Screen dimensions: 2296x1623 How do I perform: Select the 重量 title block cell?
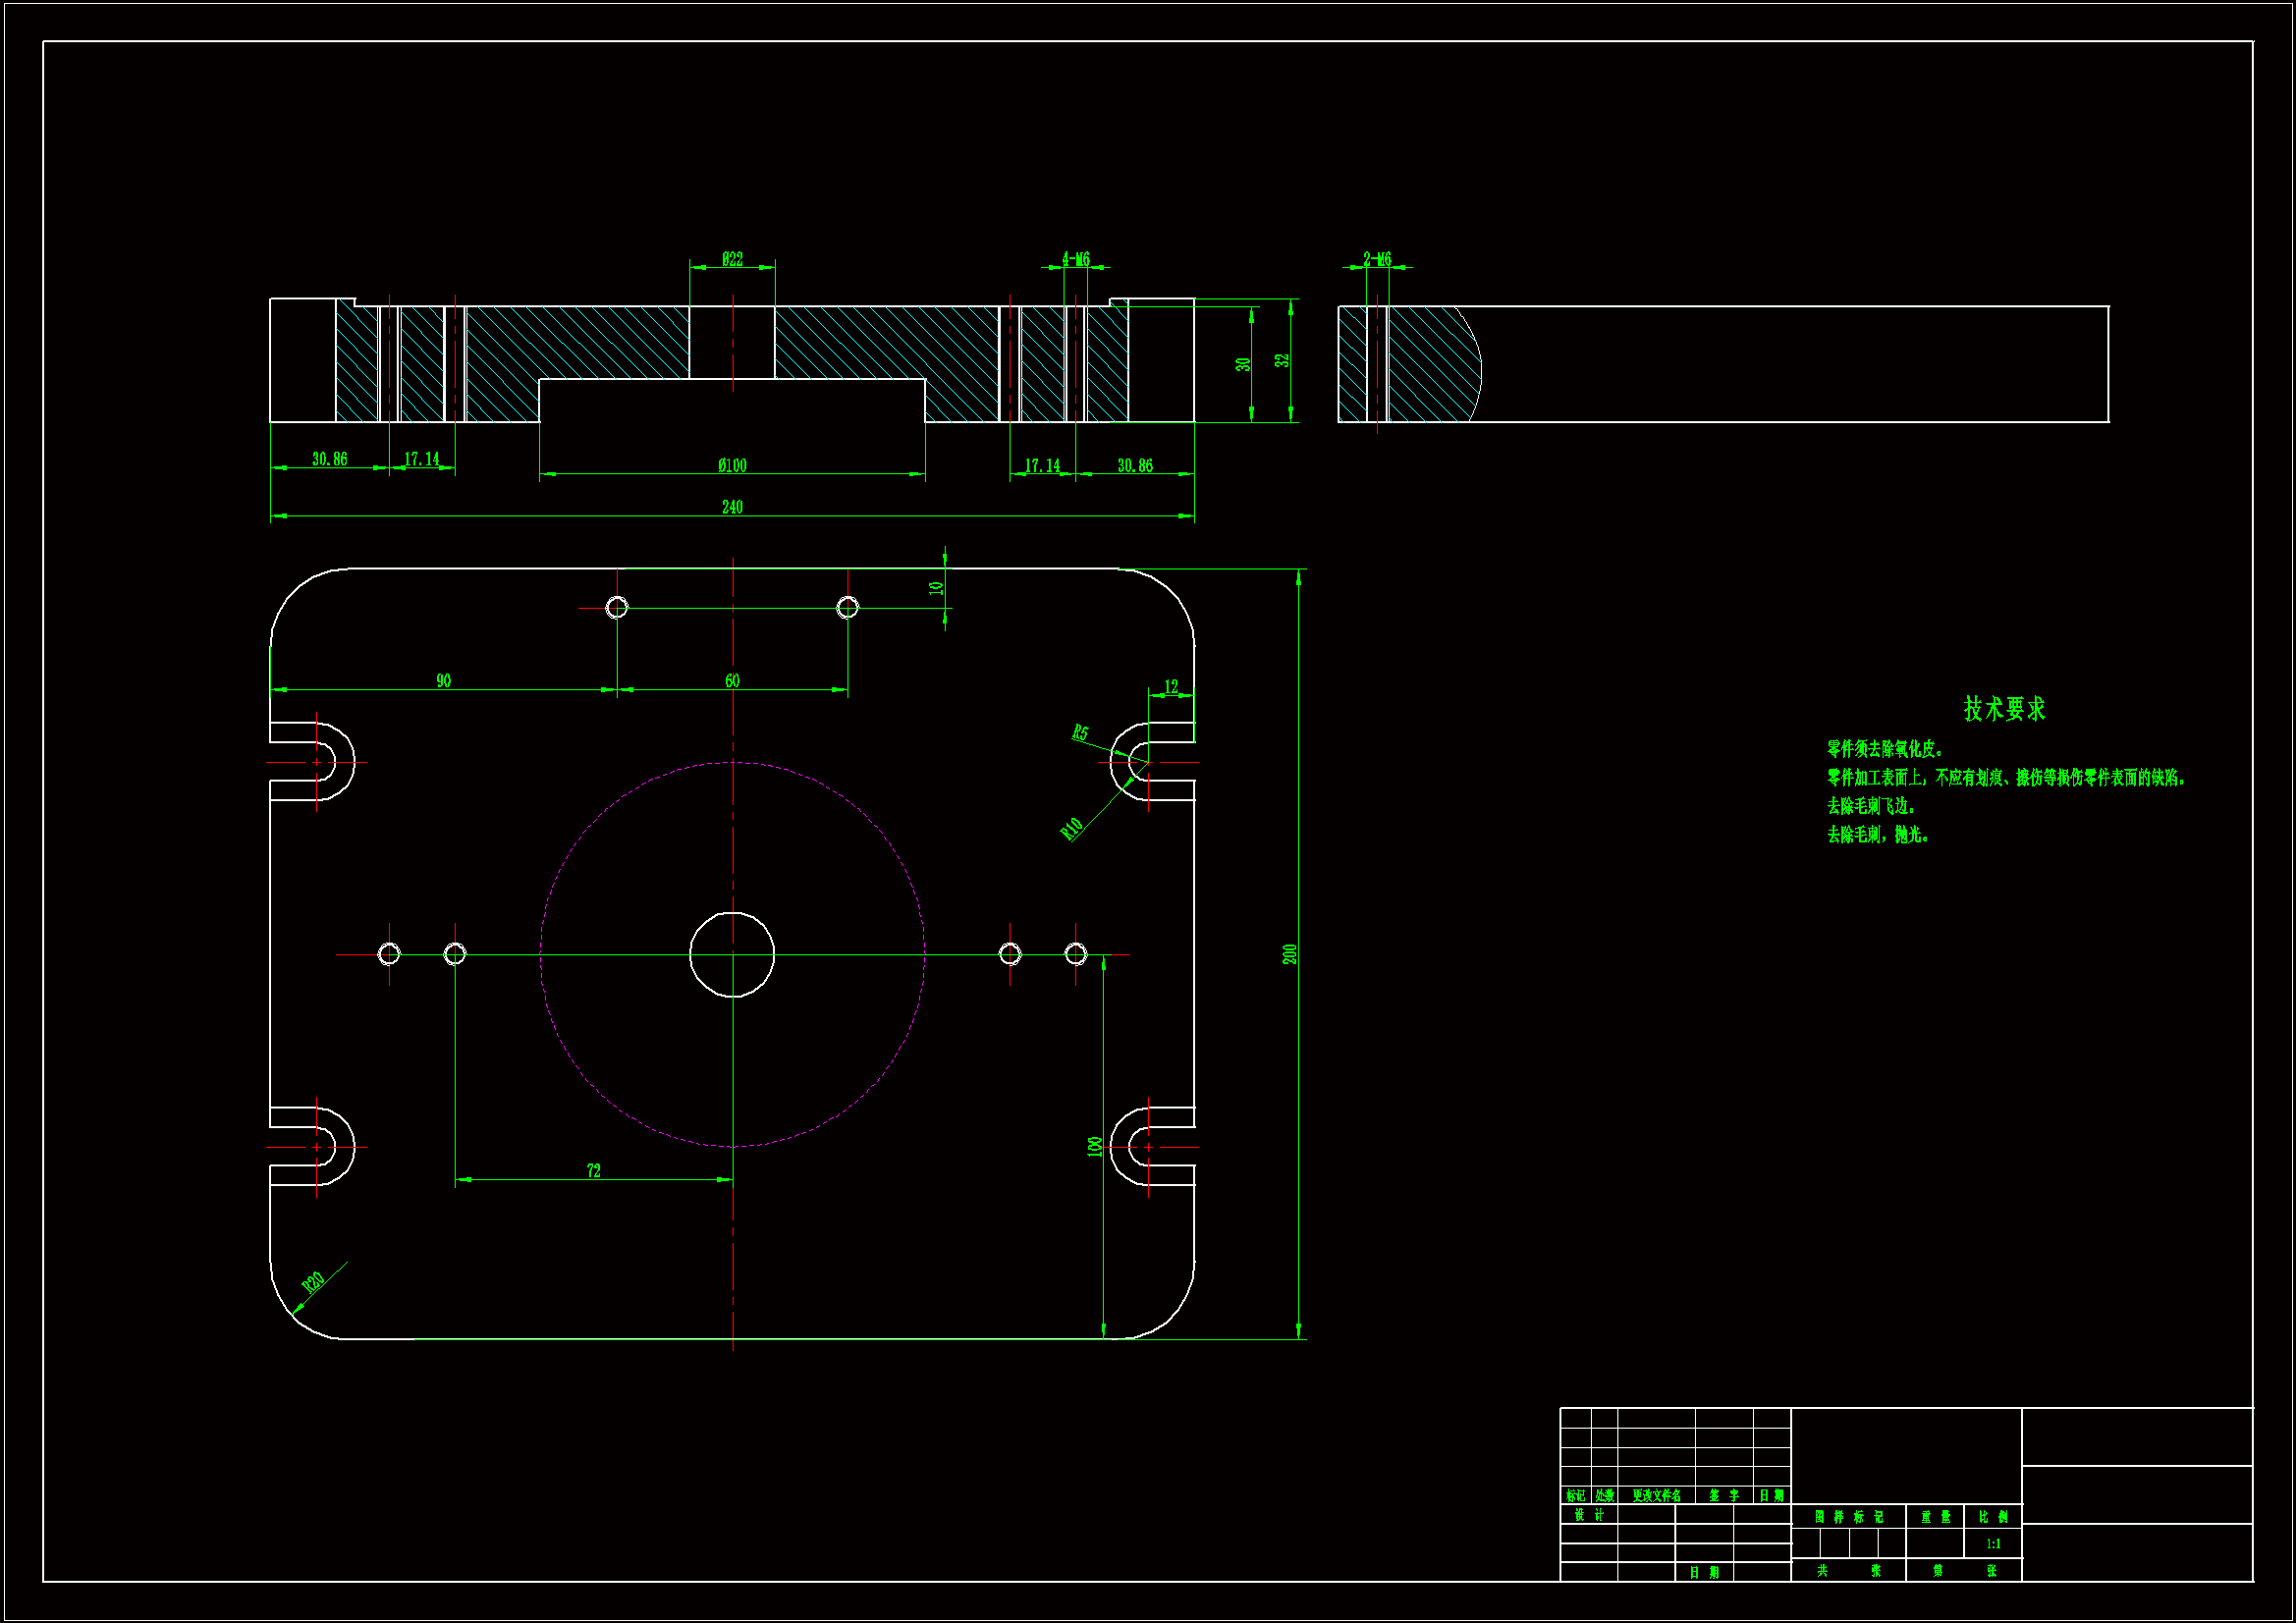[1935, 1517]
